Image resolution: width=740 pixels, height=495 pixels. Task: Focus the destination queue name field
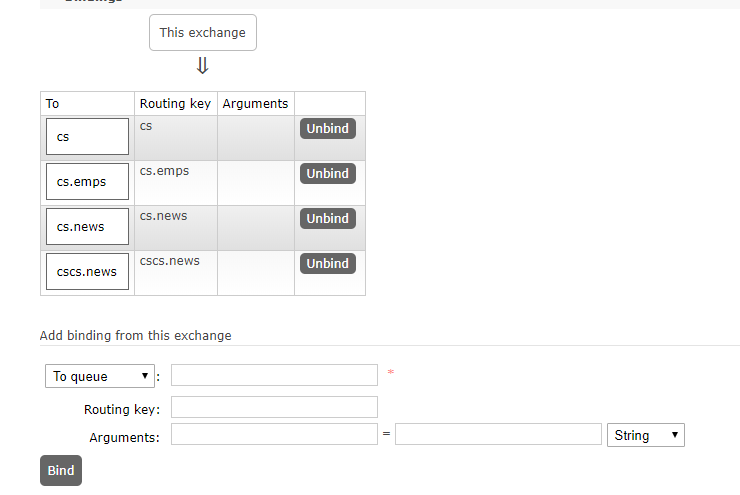(x=274, y=375)
